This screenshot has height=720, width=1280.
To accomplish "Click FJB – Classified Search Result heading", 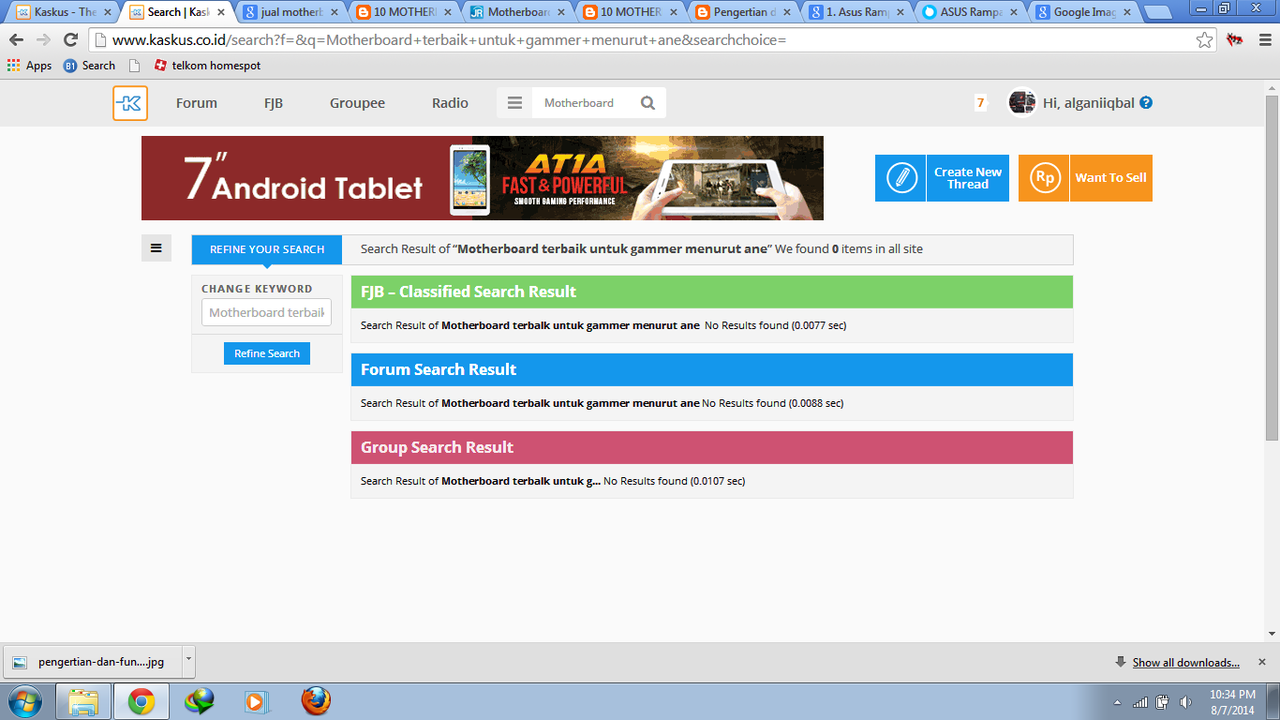I will 468,292.
